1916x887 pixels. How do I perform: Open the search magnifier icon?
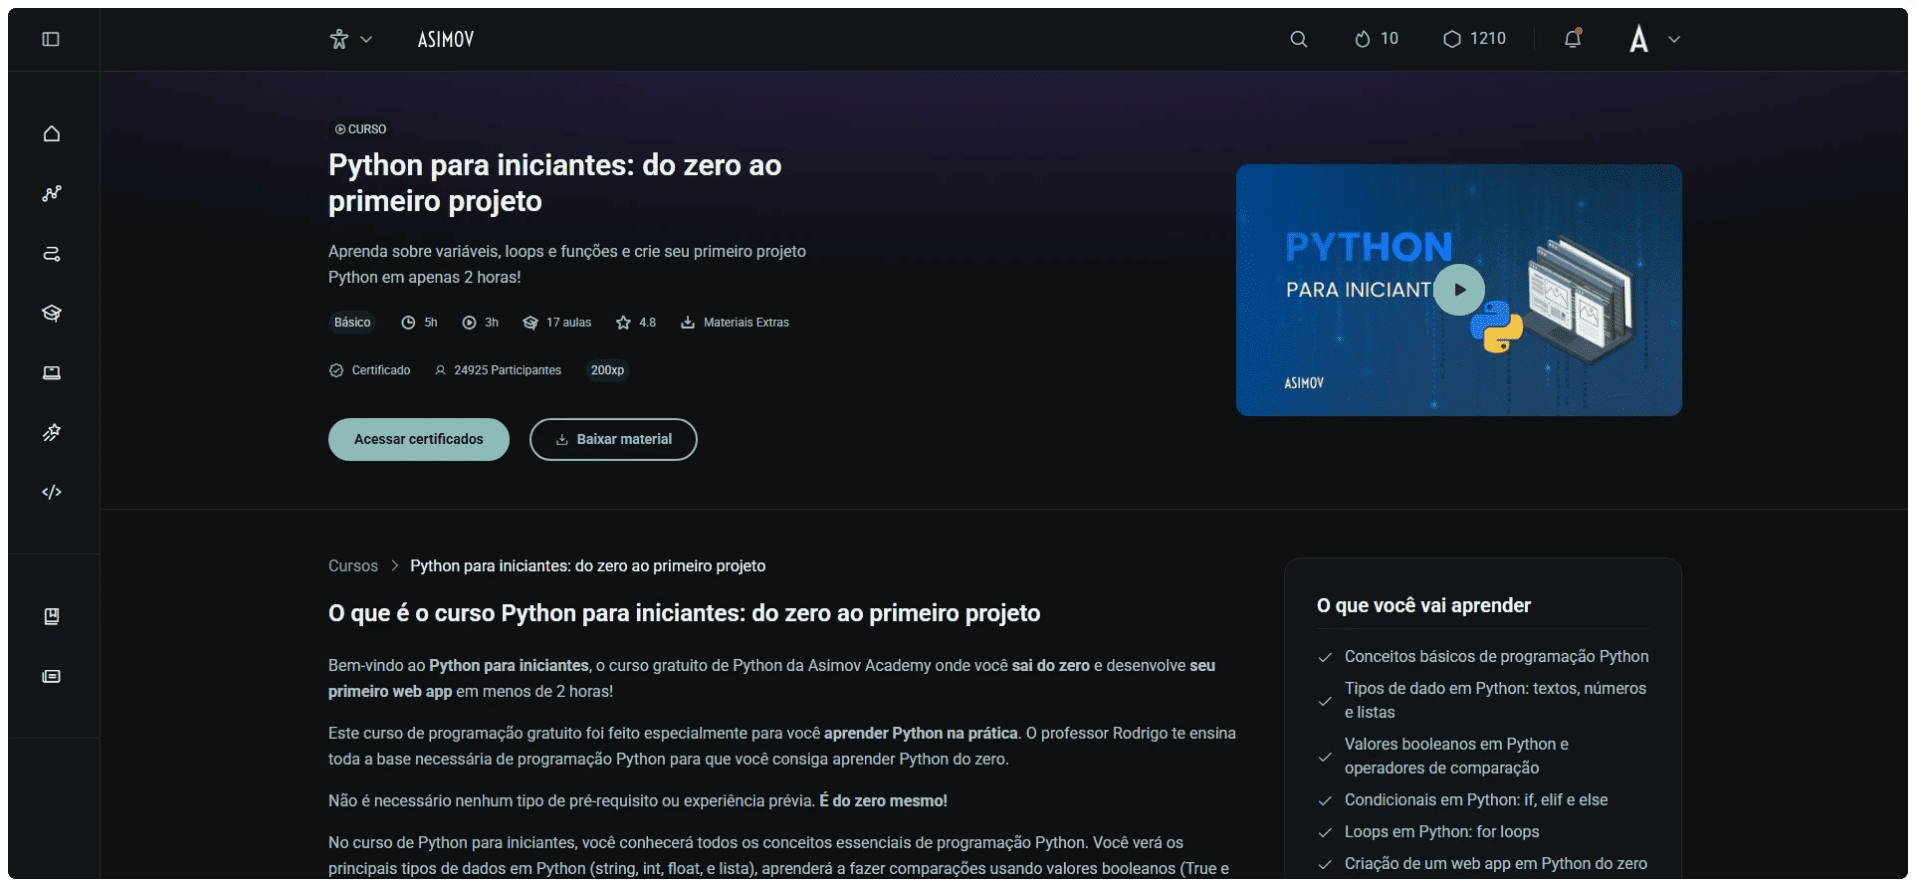(1299, 39)
